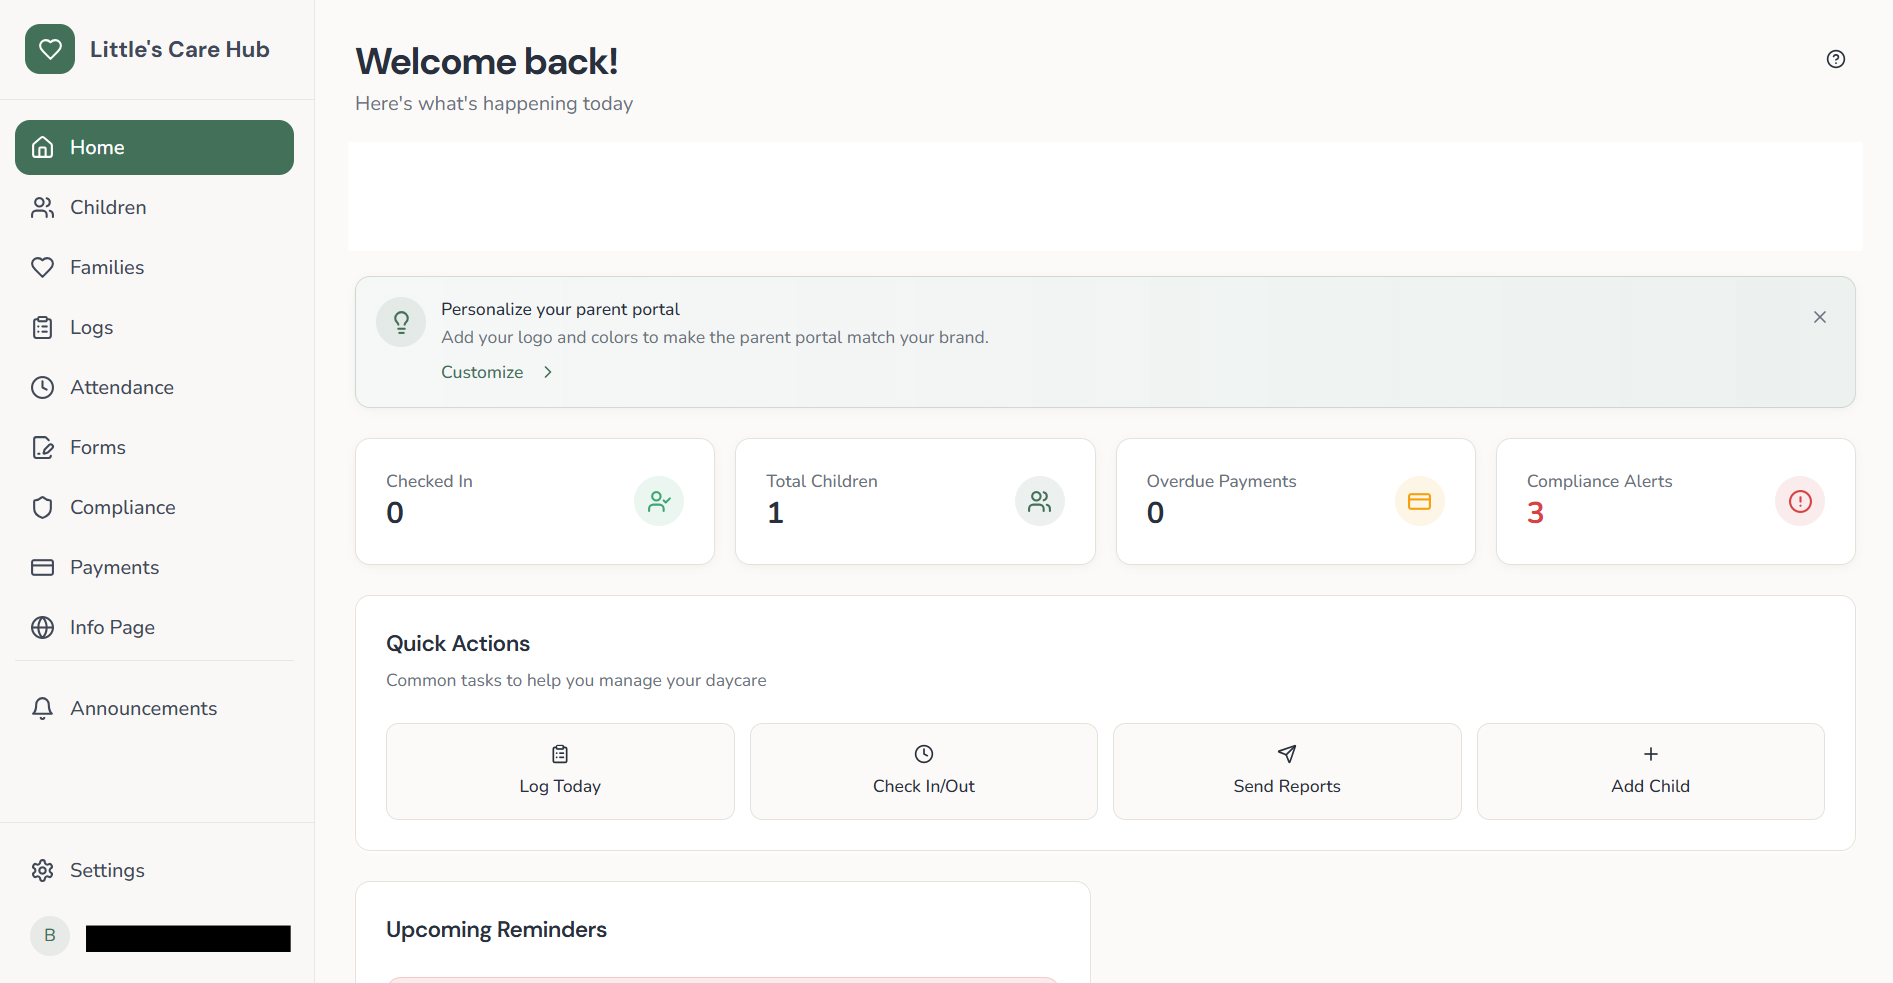Click the Announcements bell icon
This screenshot has height=983, width=1893.
click(x=42, y=708)
